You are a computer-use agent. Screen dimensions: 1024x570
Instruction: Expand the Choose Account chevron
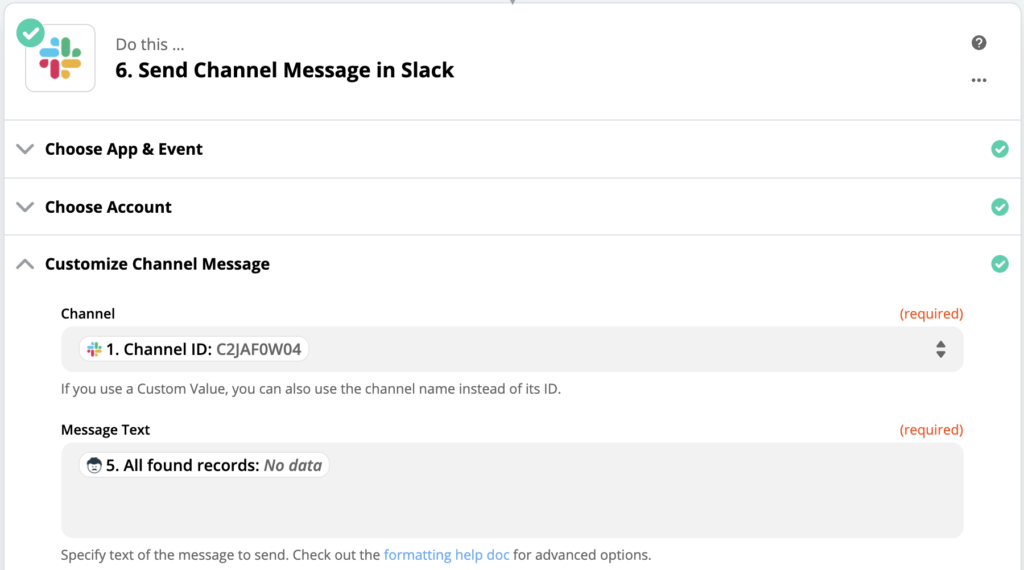coord(25,207)
